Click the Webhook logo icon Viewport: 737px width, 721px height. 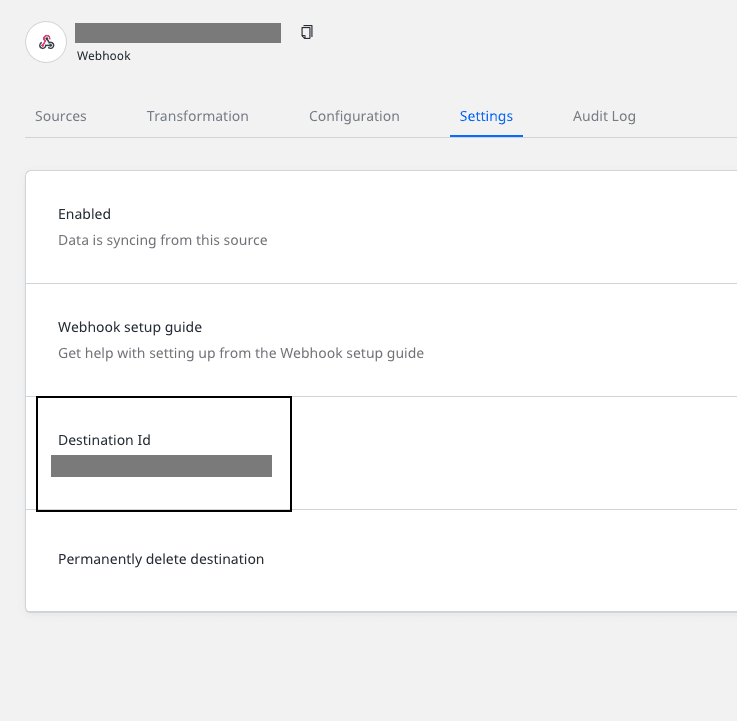pos(46,43)
